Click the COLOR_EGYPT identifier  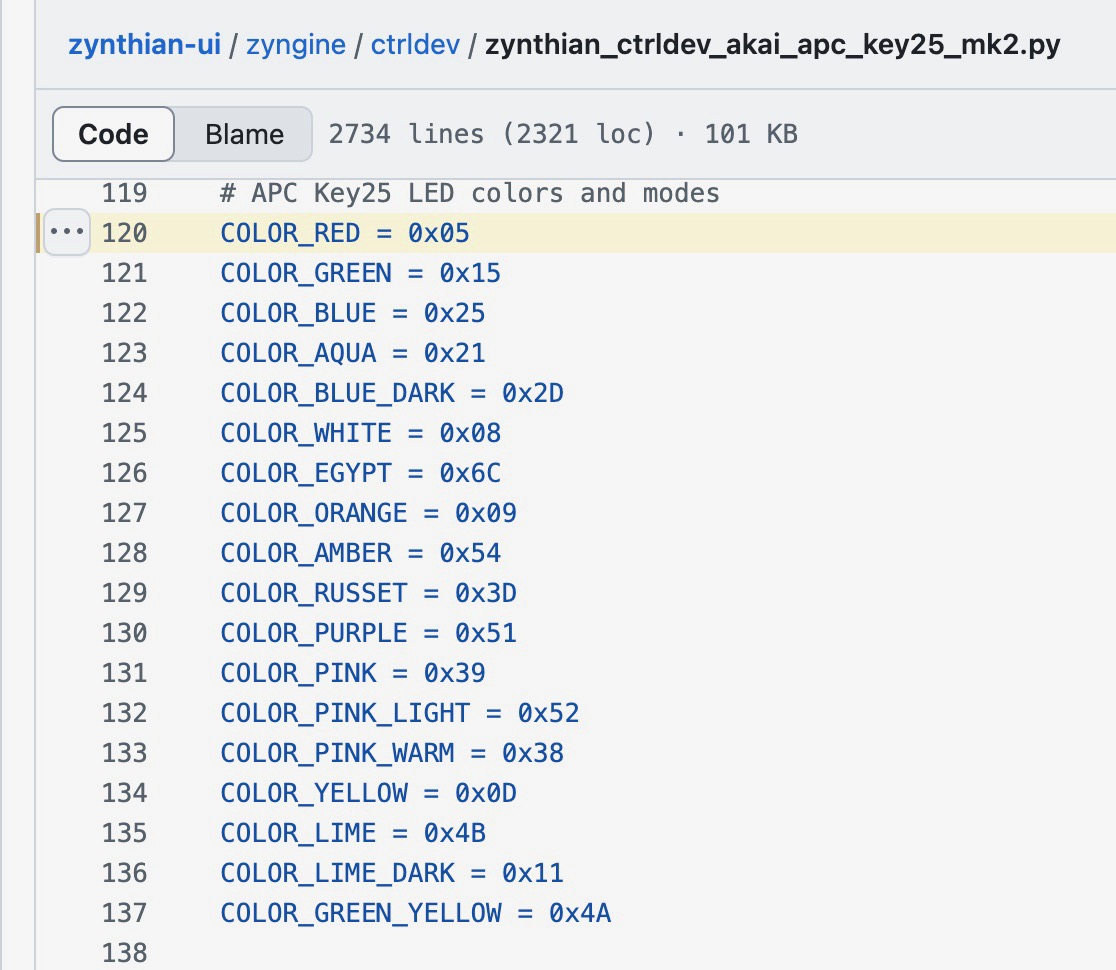pyautogui.click(x=306, y=473)
